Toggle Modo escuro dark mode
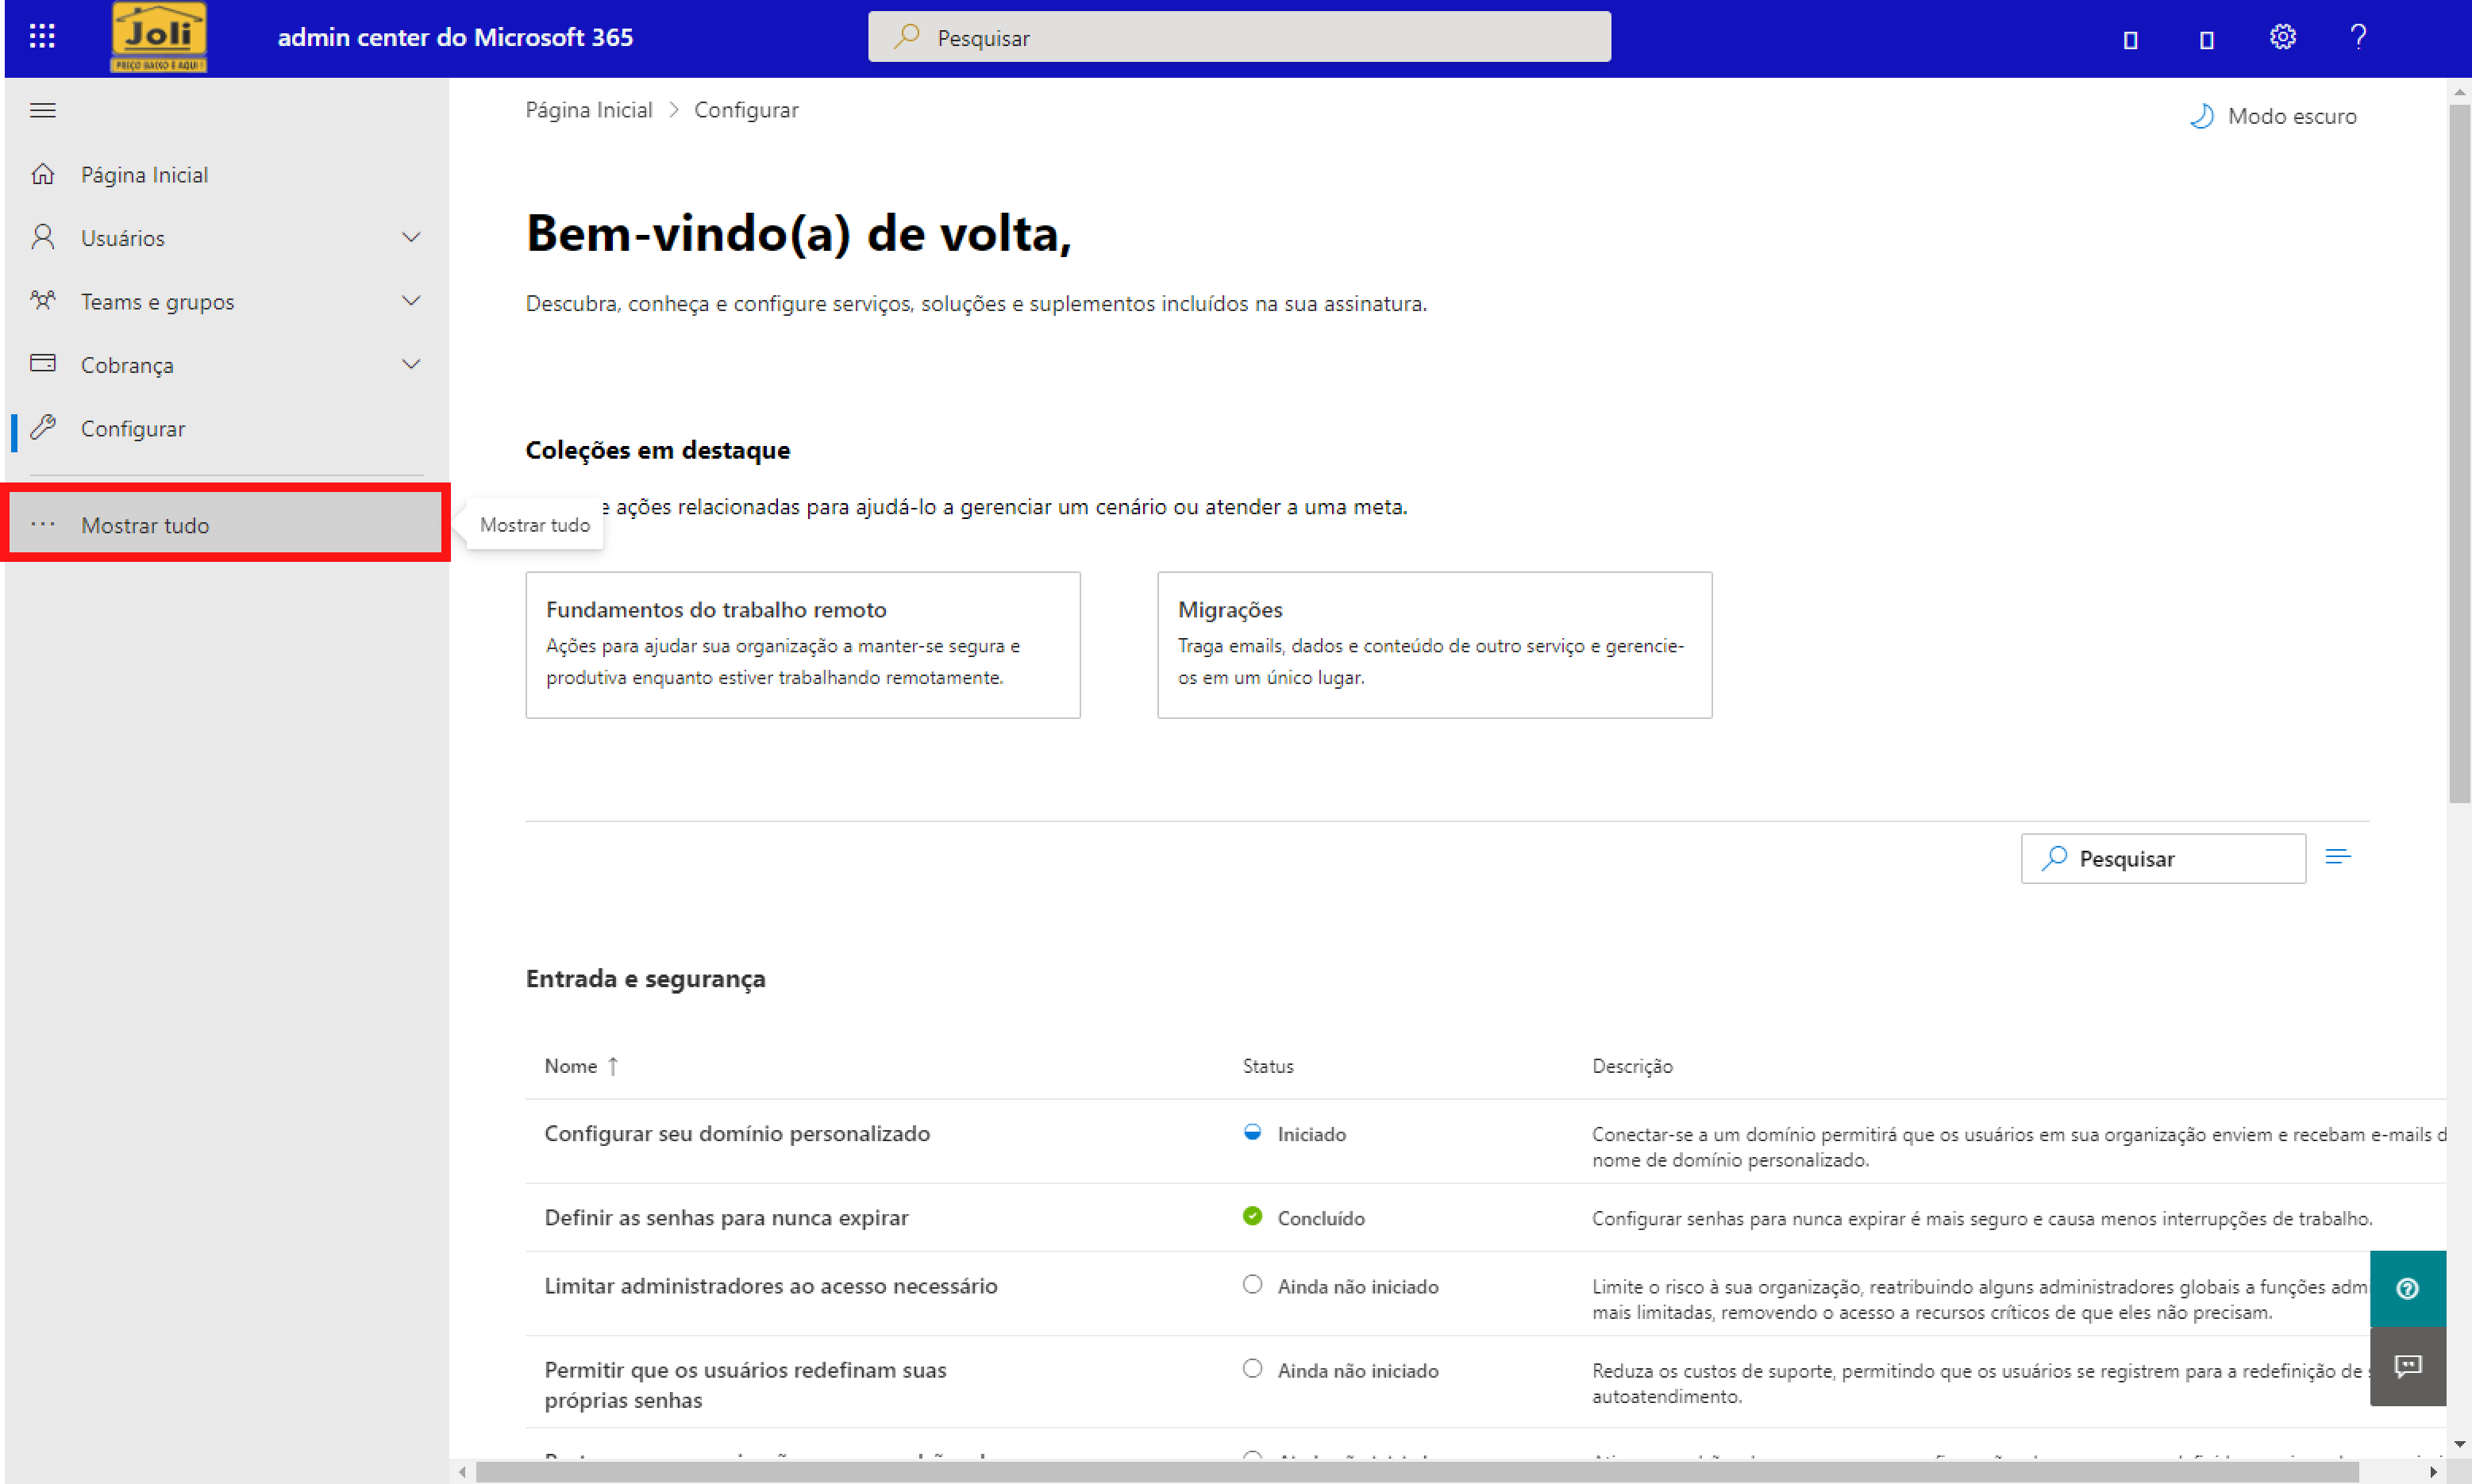Image resolution: width=2472 pixels, height=1484 pixels. click(2273, 116)
